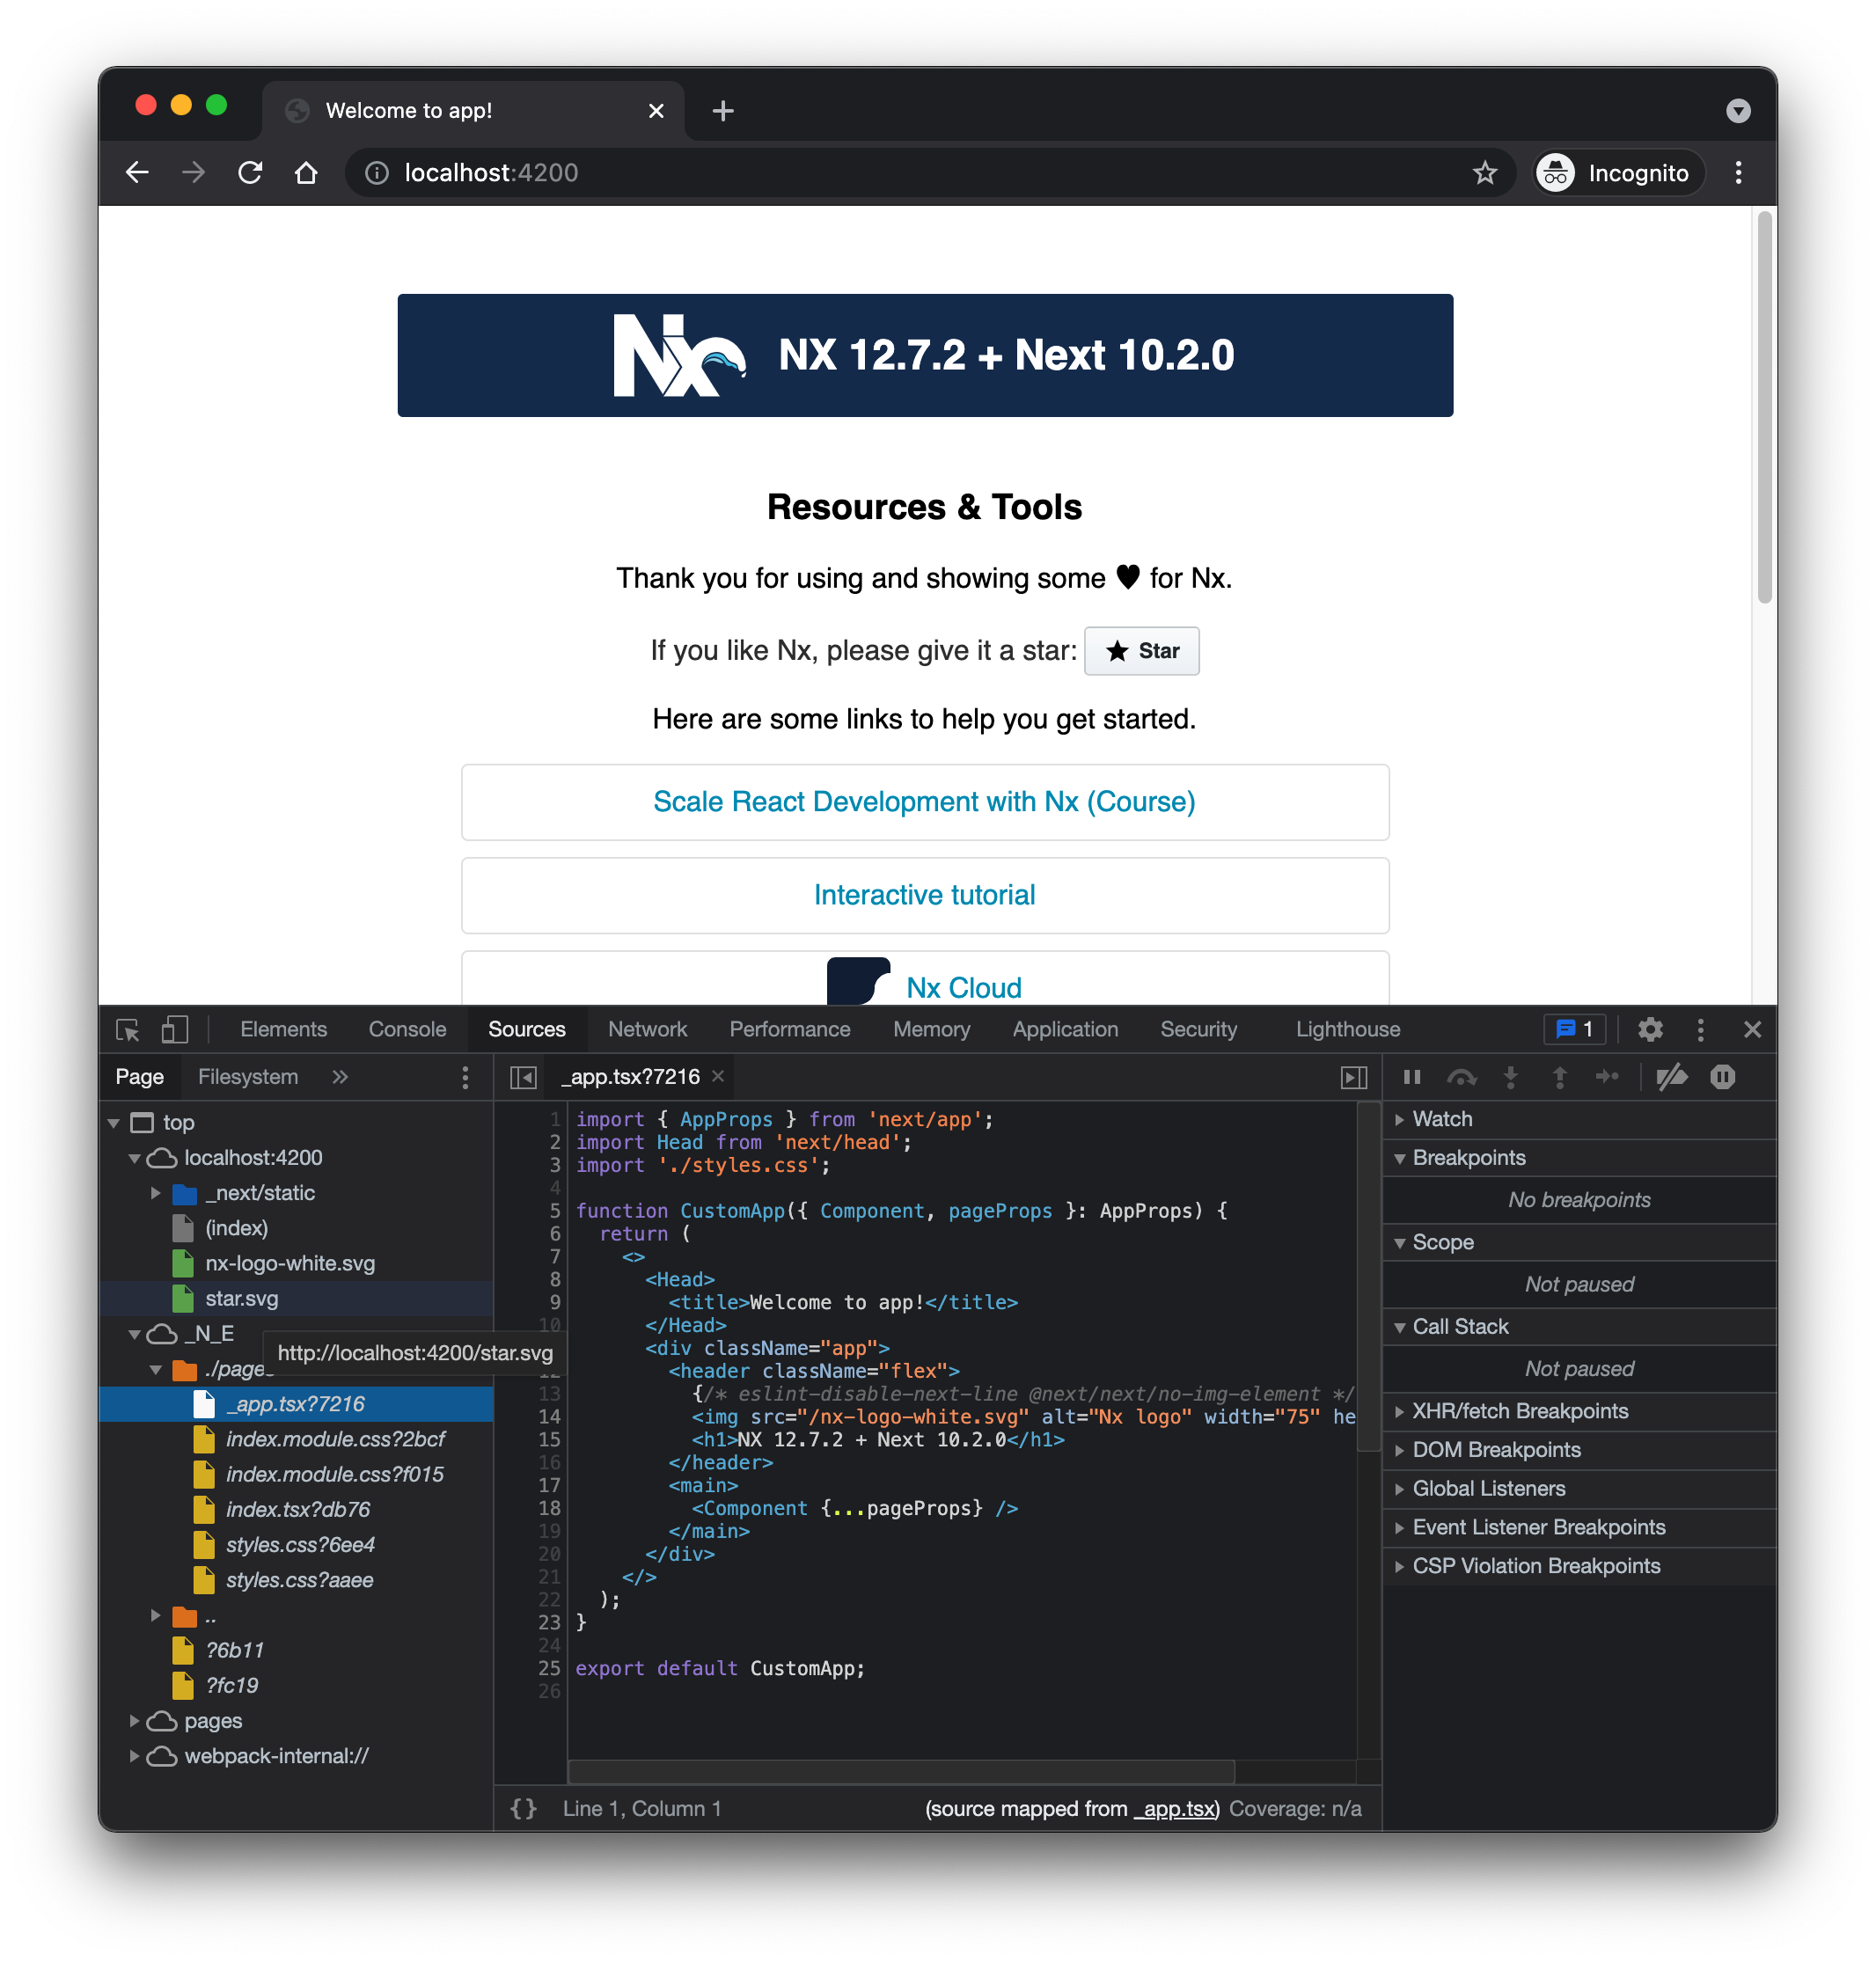
Task: Click the Step over next function call icon
Action: 1462,1077
